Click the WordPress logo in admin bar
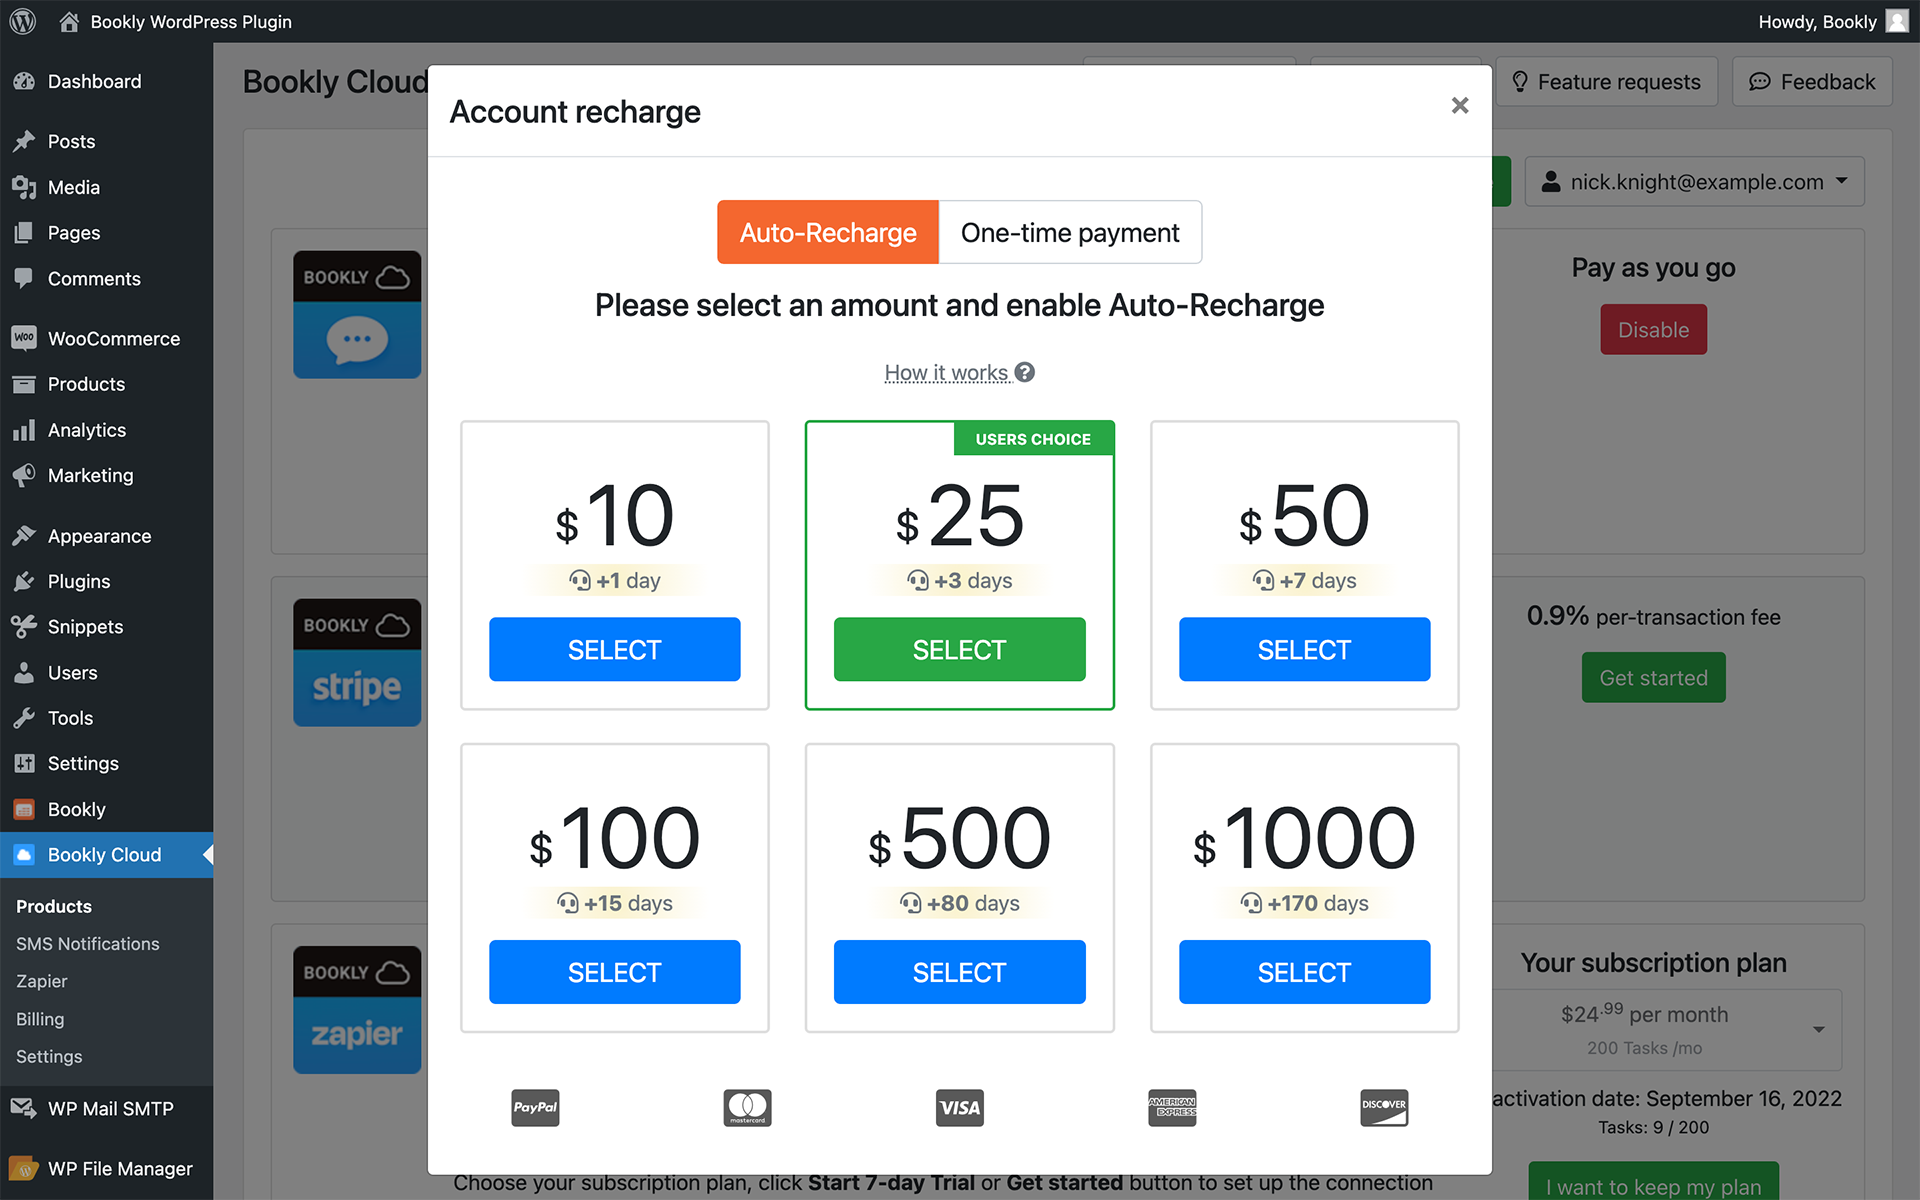This screenshot has width=1920, height=1200. (x=23, y=21)
